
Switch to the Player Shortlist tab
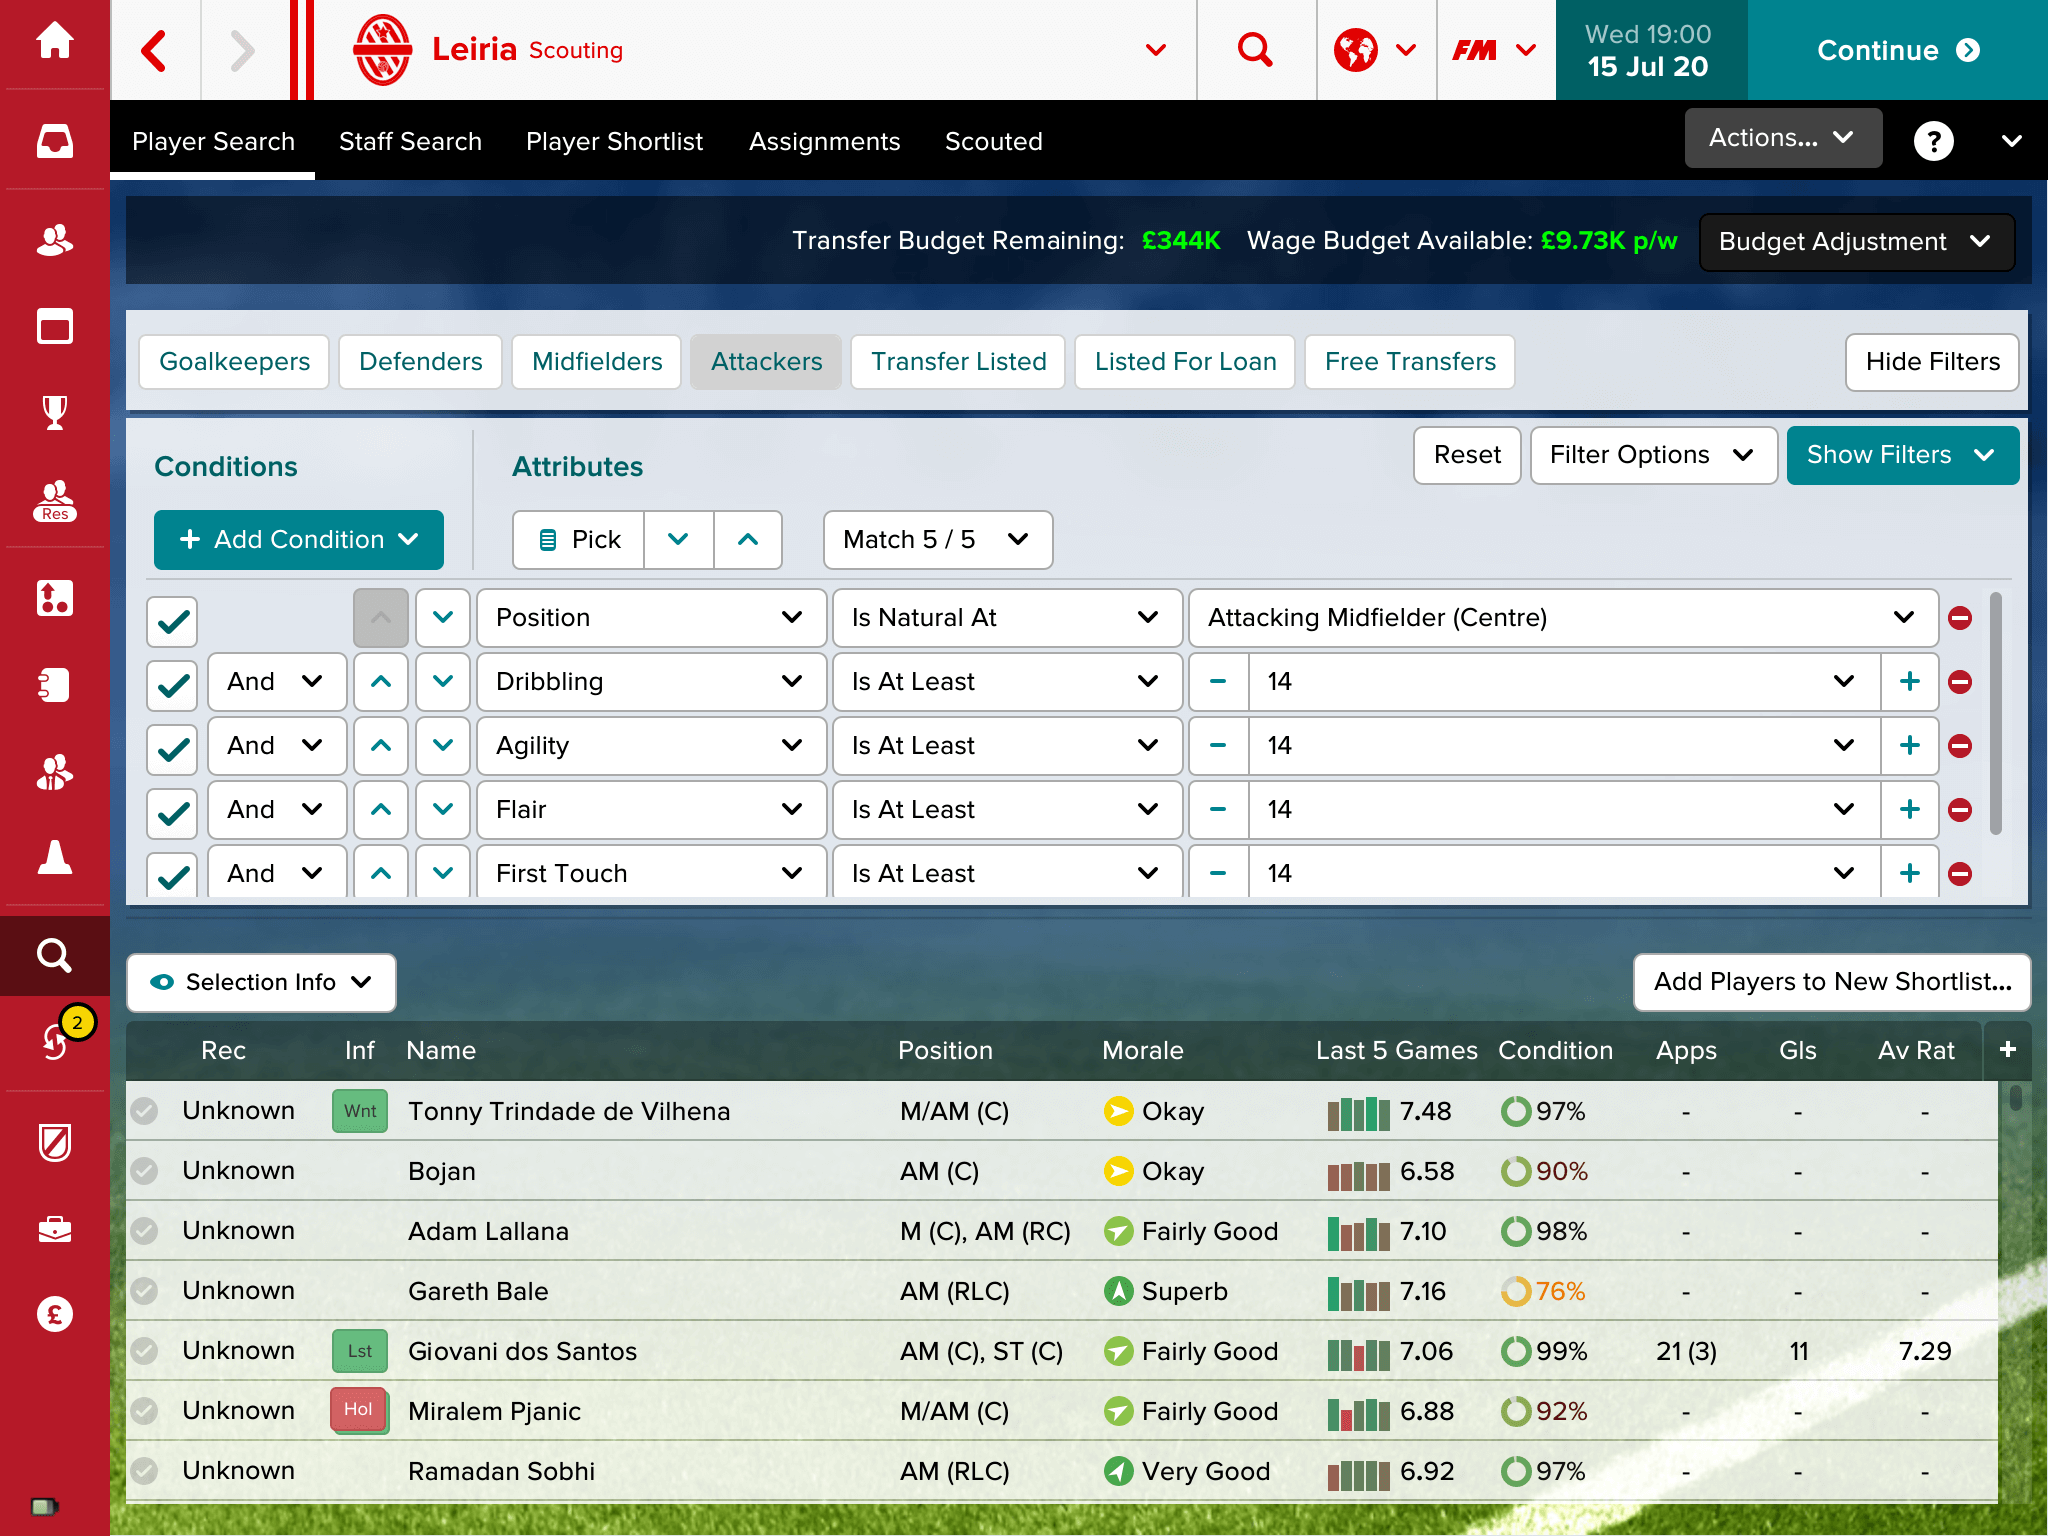coord(614,142)
